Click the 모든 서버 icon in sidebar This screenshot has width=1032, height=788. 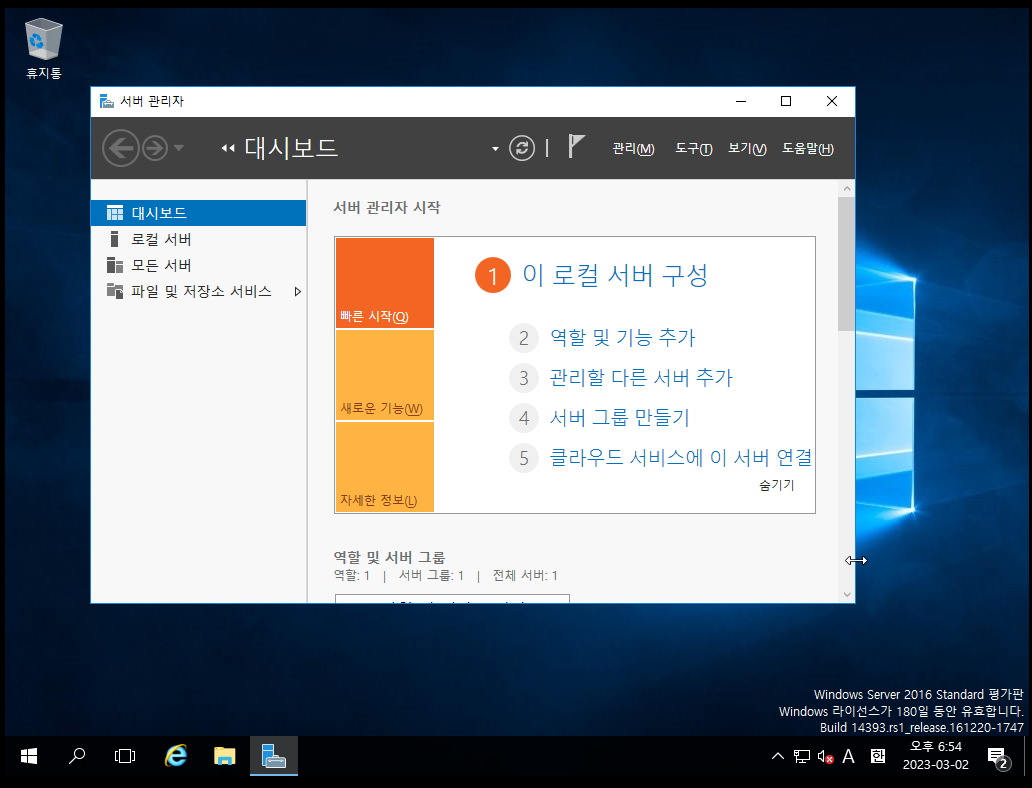pyautogui.click(x=115, y=265)
